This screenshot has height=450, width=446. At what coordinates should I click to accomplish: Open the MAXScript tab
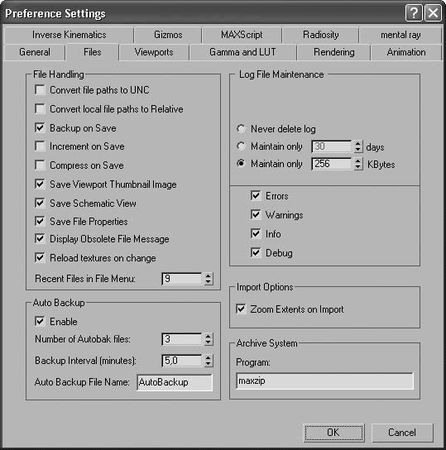pos(241,35)
